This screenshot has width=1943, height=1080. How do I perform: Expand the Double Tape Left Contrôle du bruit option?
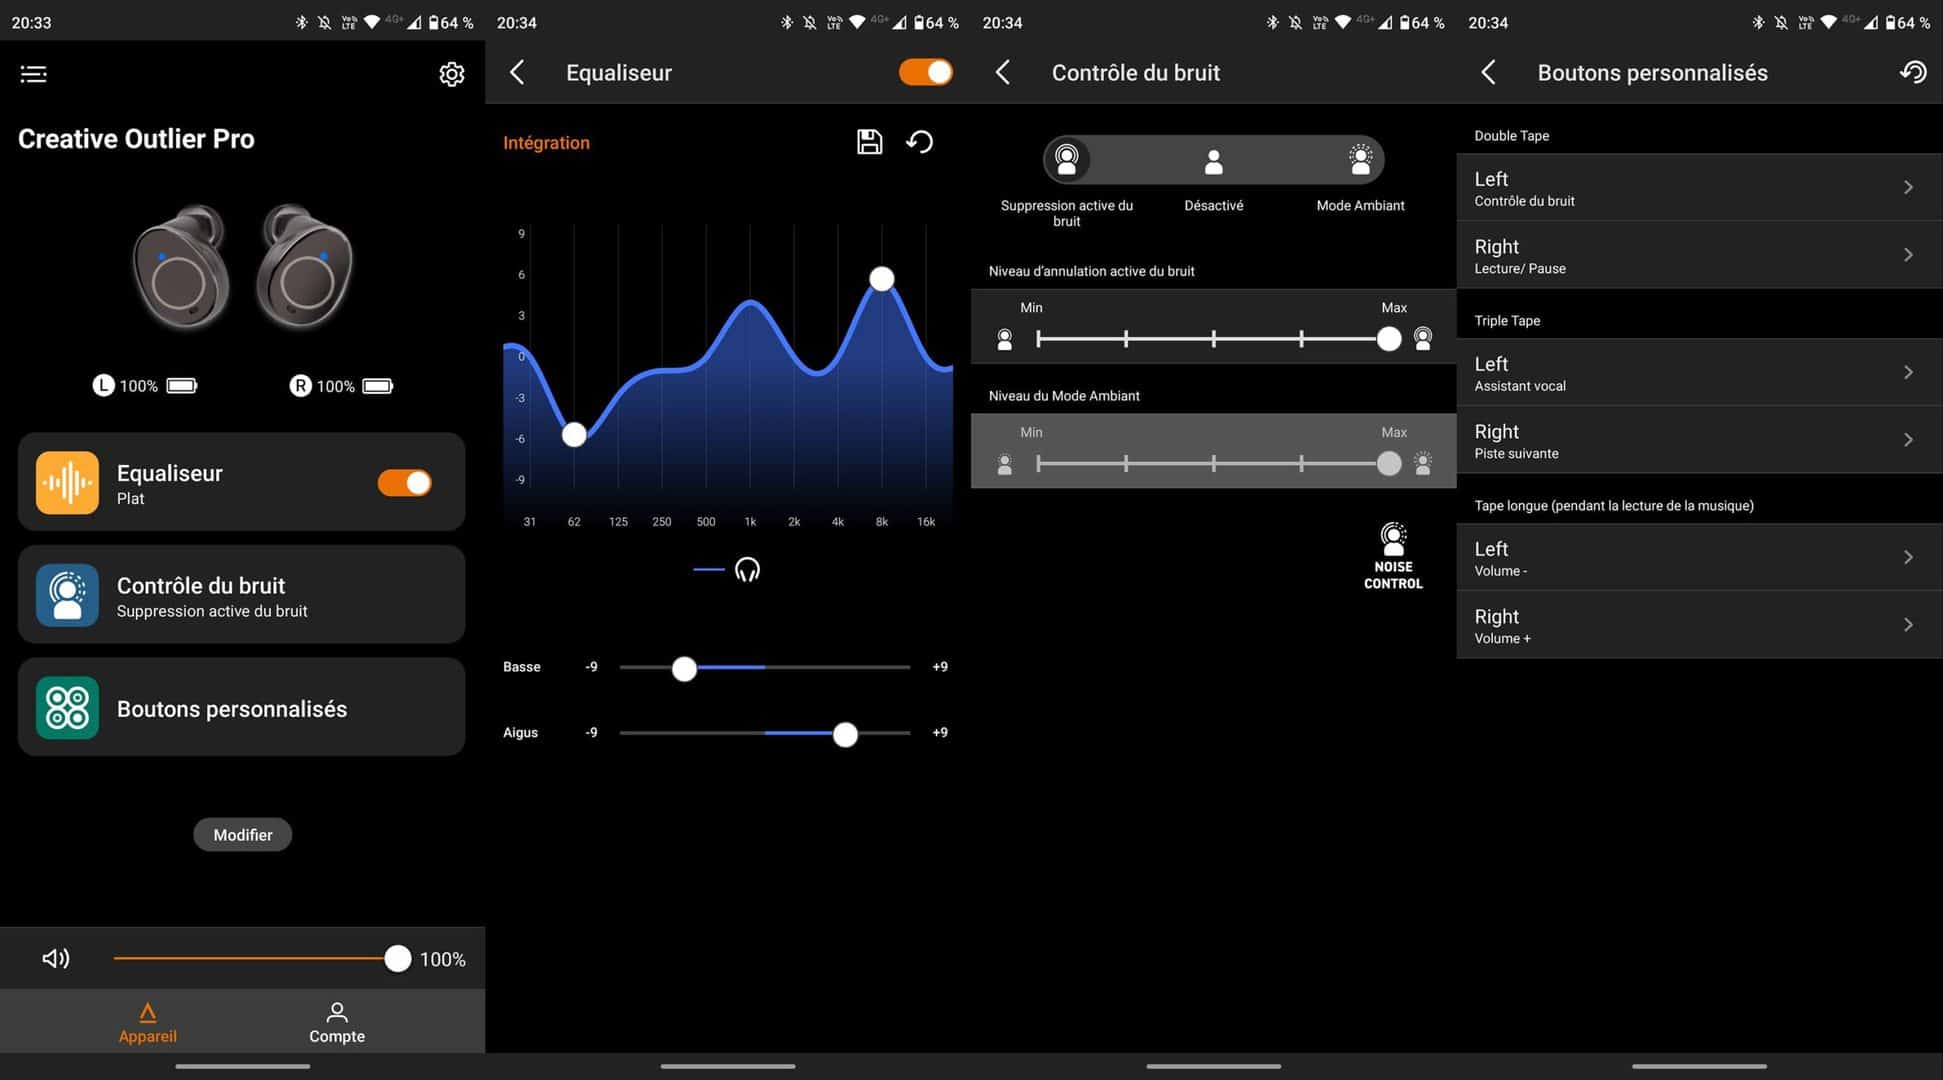coord(1698,188)
